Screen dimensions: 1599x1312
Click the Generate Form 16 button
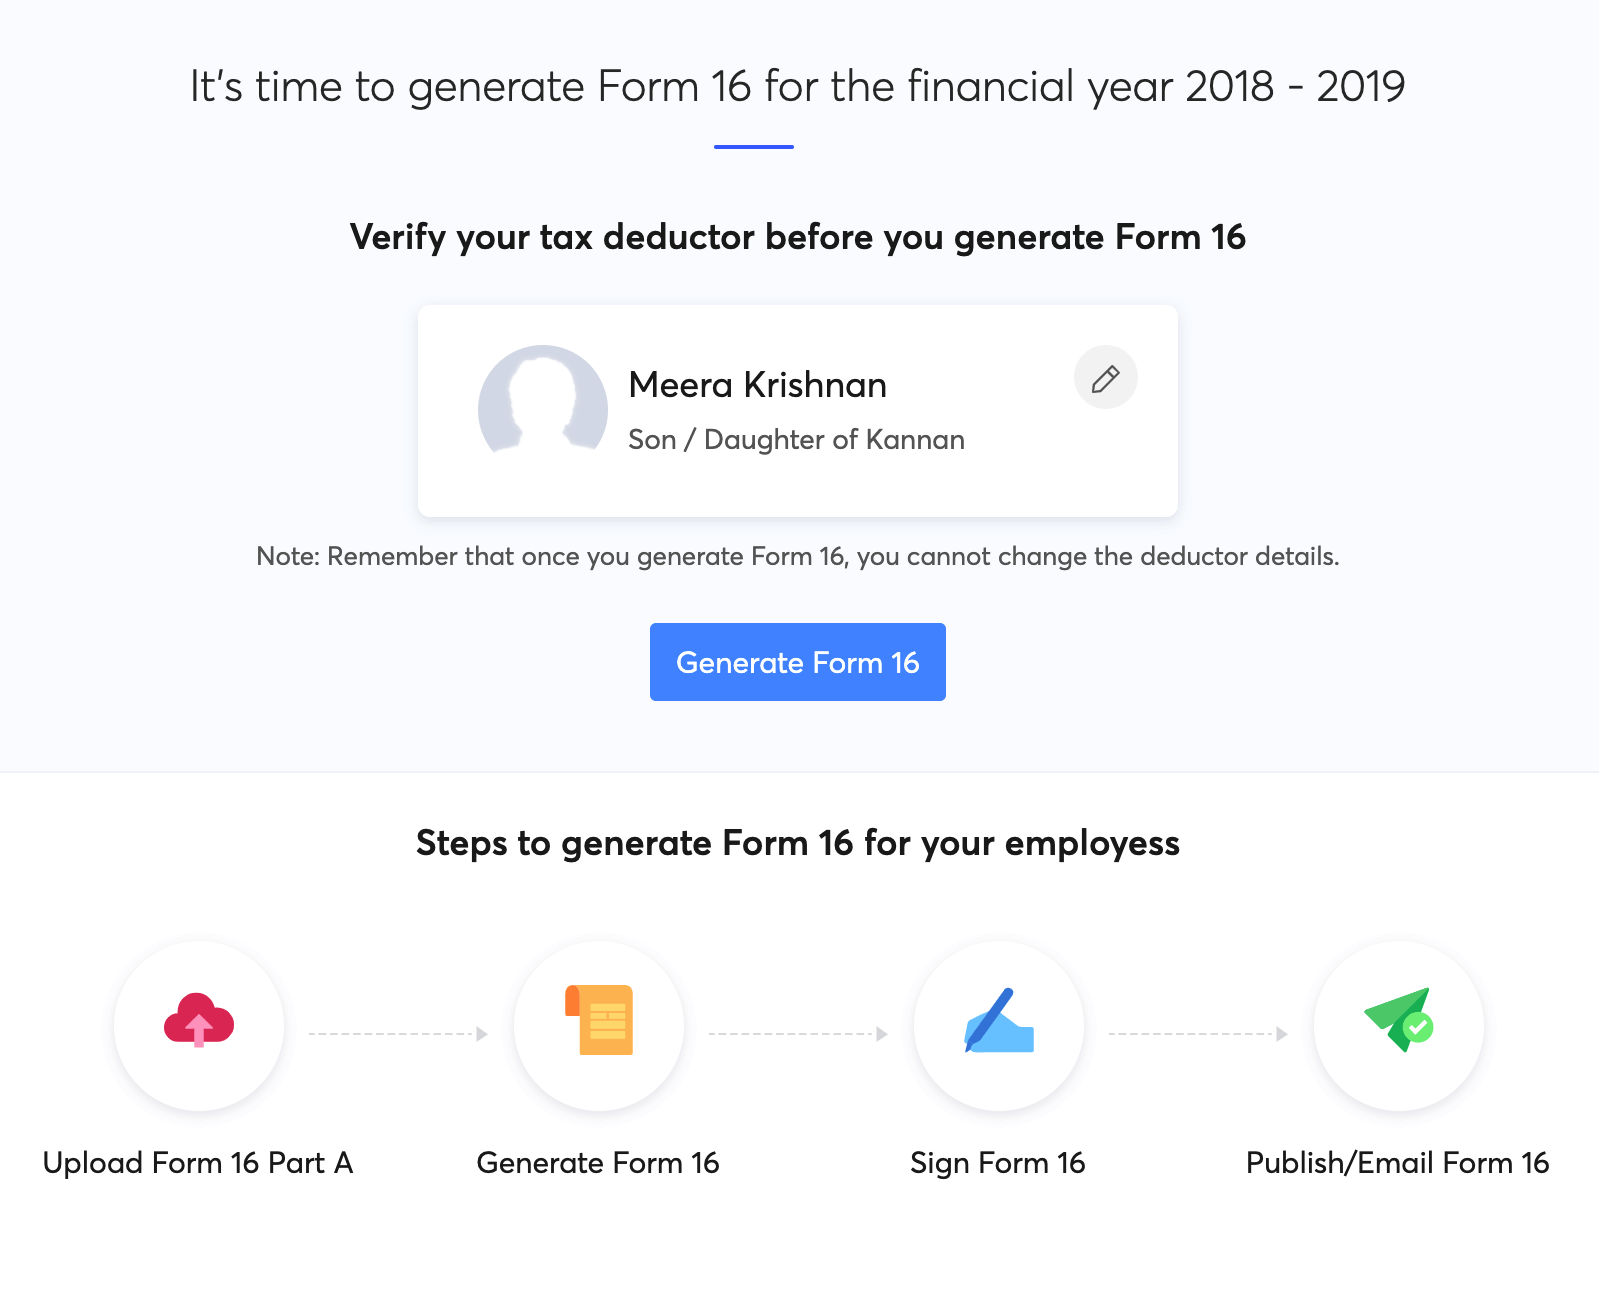click(797, 661)
